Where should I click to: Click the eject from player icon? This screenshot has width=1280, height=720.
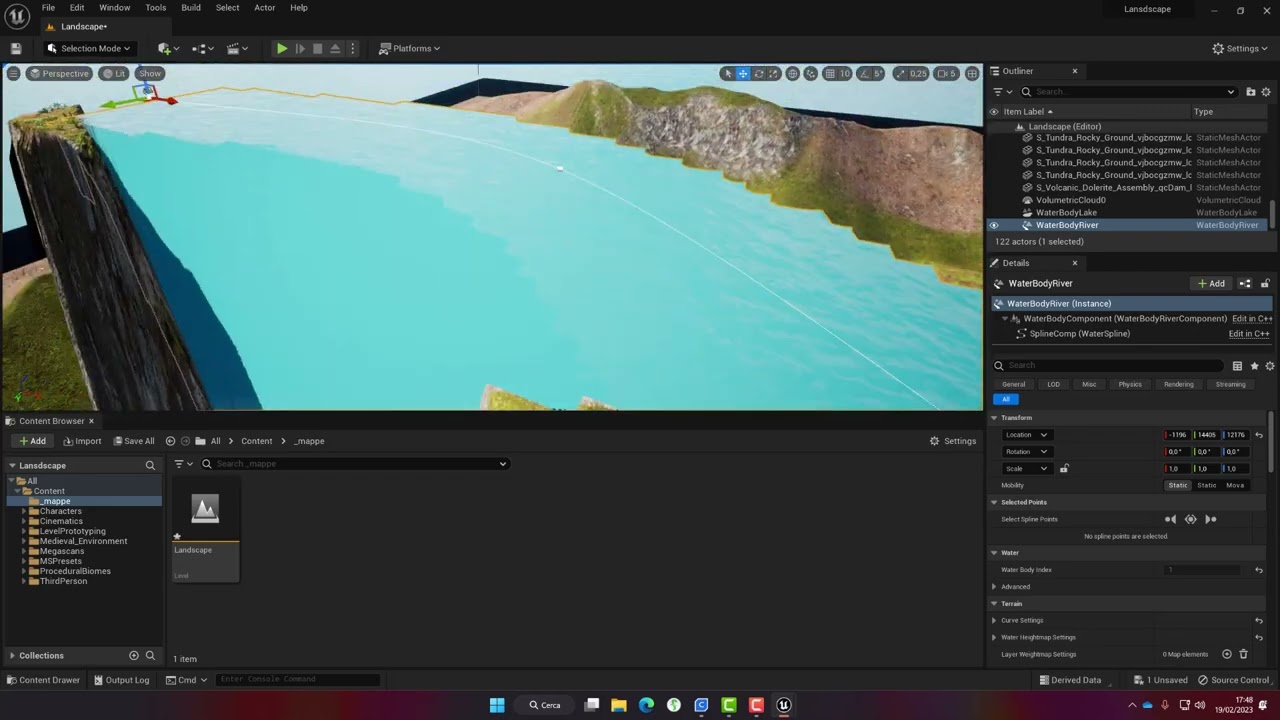(x=335, y=48)
